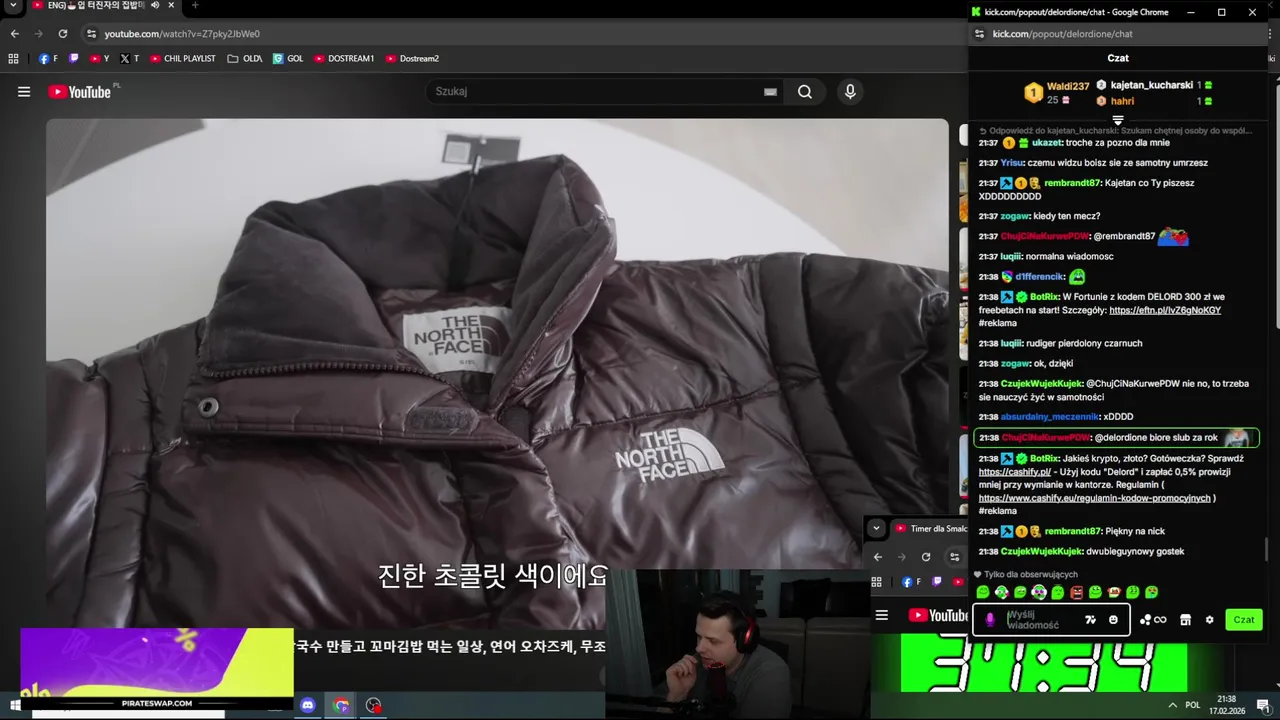Open the Dostream2 bookmark

click(x=412, y=59)
